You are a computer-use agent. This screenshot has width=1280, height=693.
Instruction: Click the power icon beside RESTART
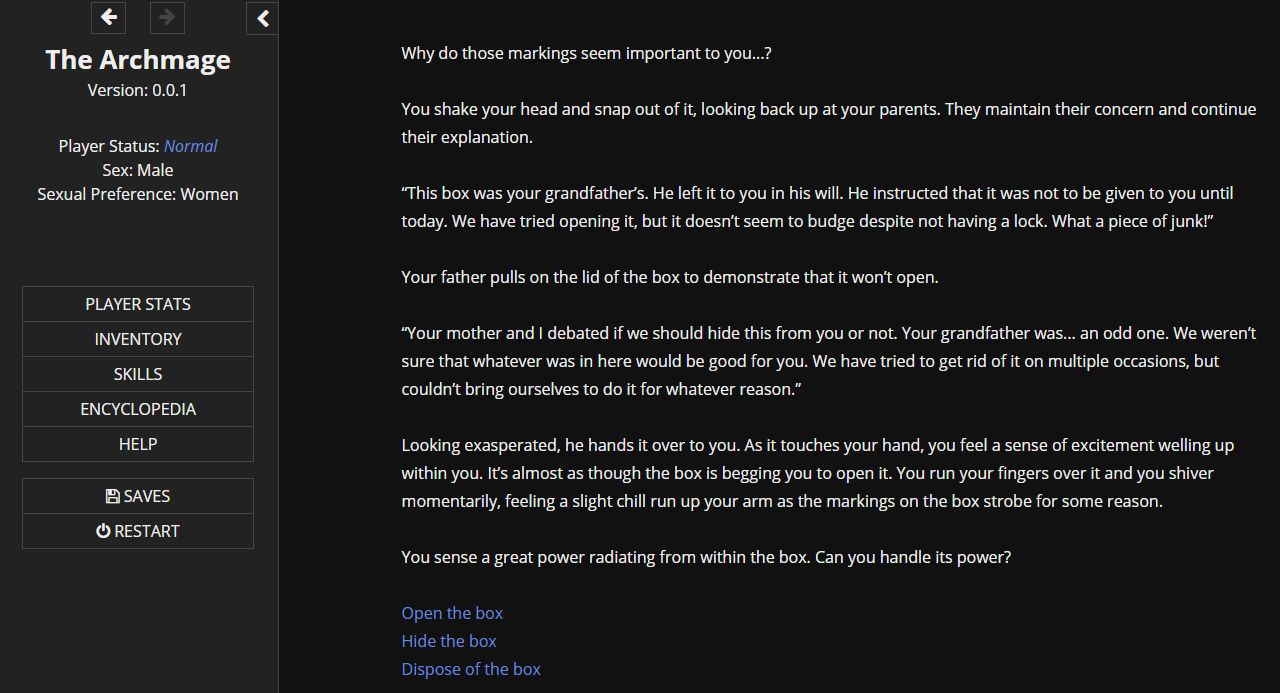[x=103, y=531]
